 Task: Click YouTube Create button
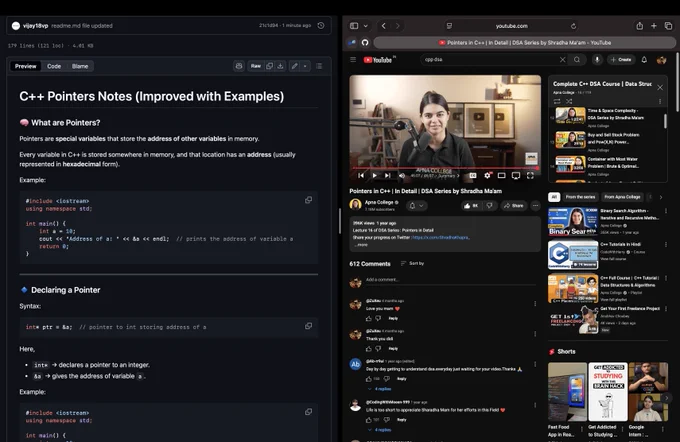621,59
